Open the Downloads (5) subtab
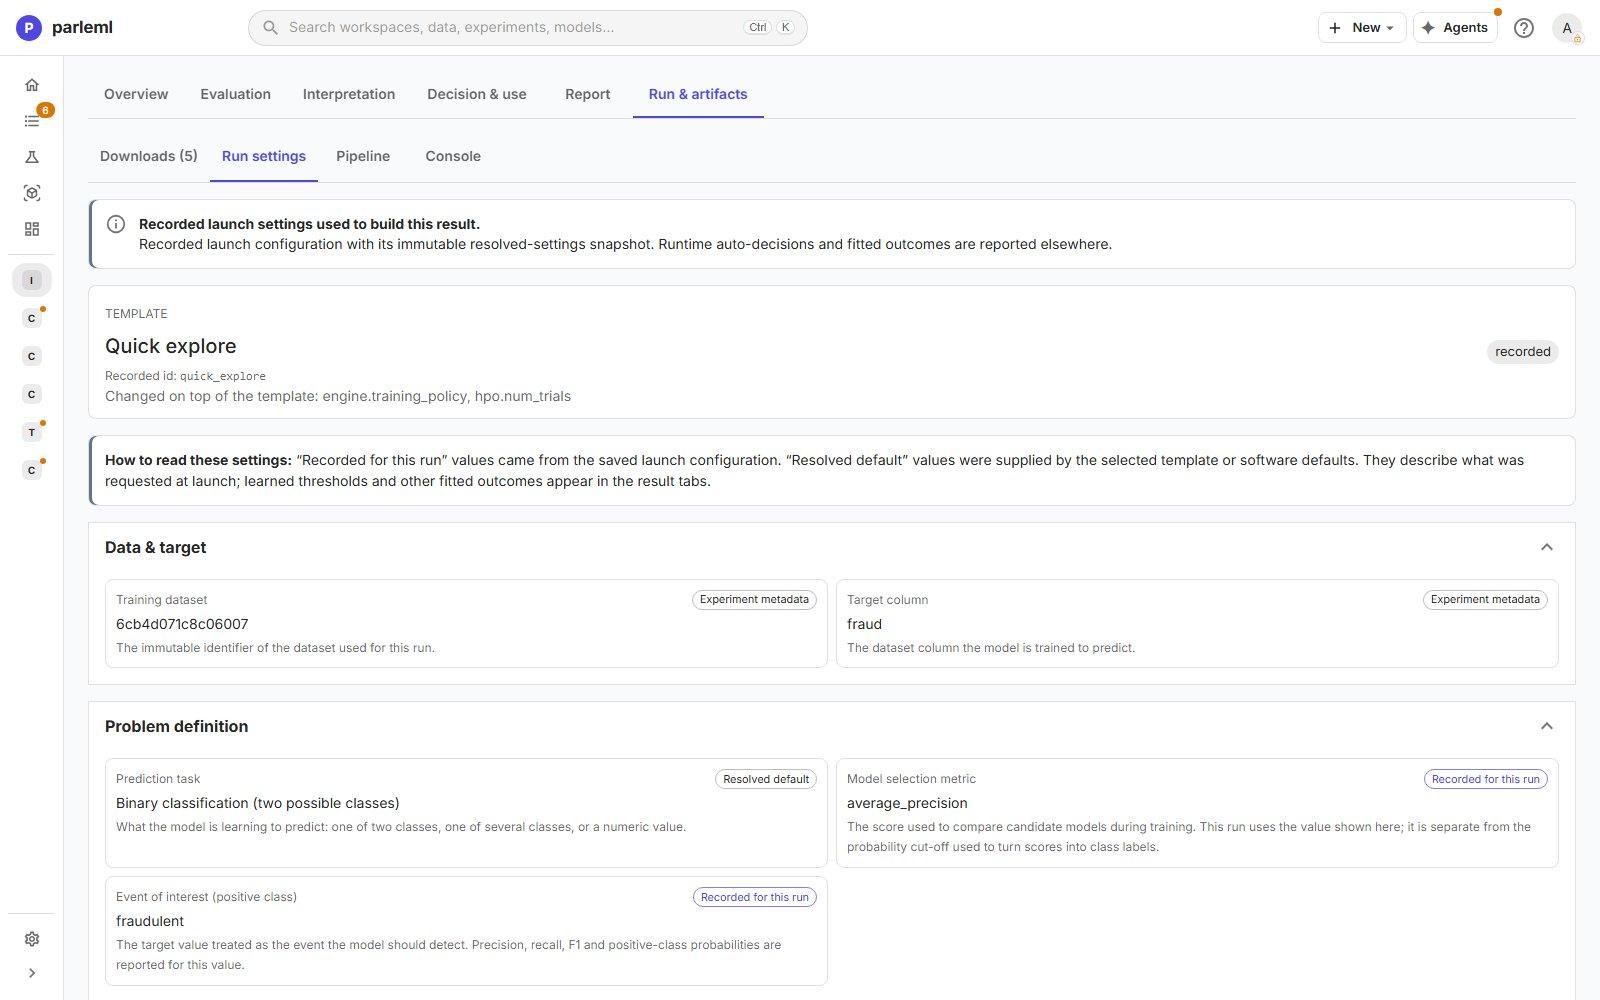Screen dimensions: 1600x1000 tap(149, 156)
